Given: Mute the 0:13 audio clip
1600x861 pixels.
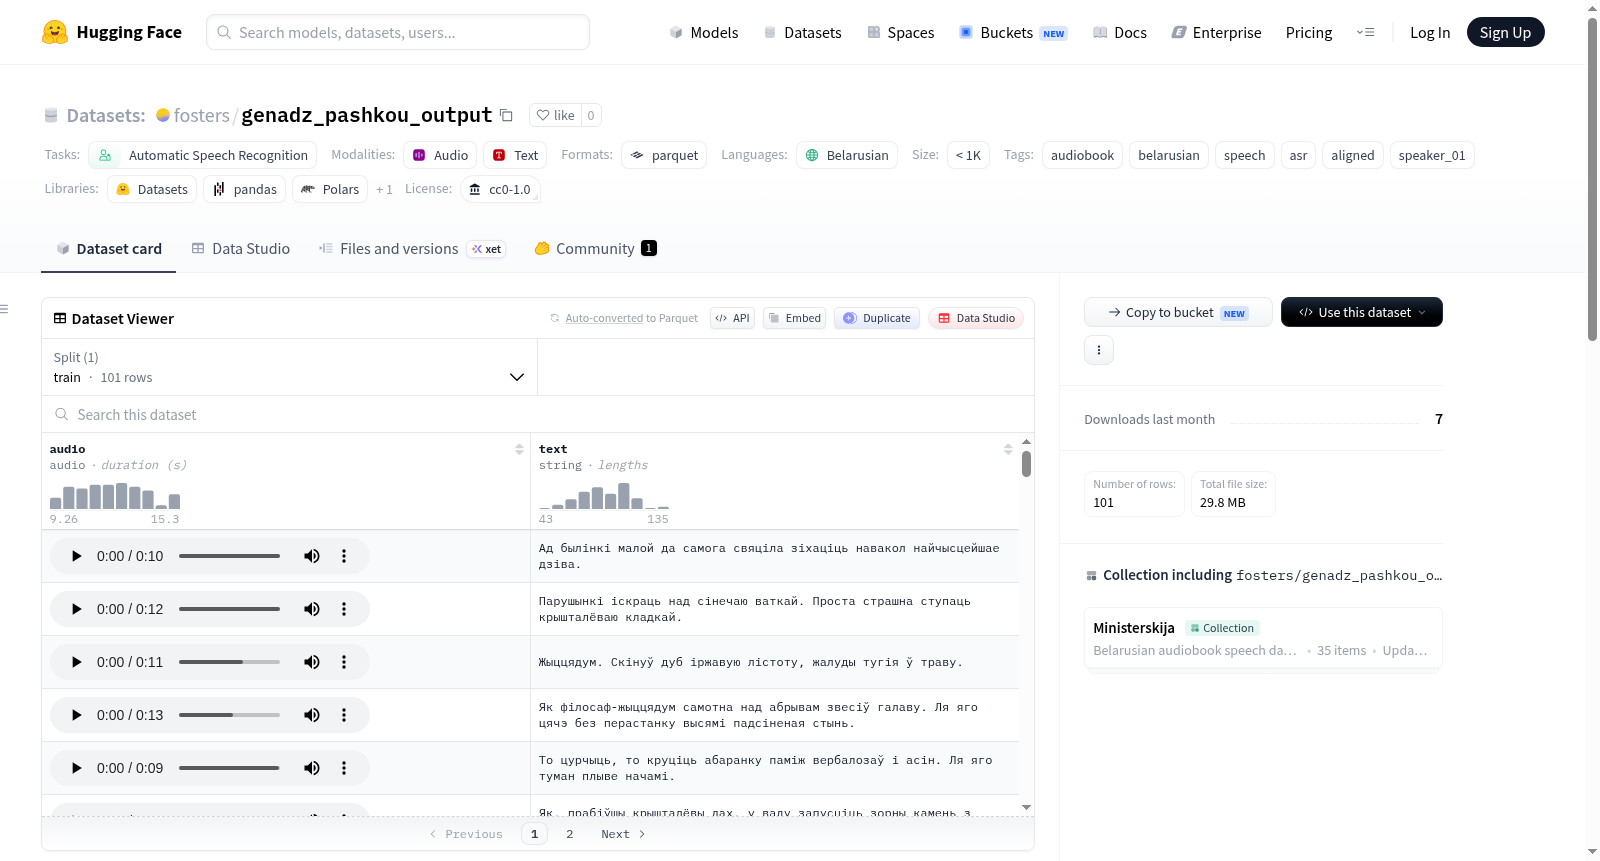Looking at the screenshot, I should coord(312,715).
